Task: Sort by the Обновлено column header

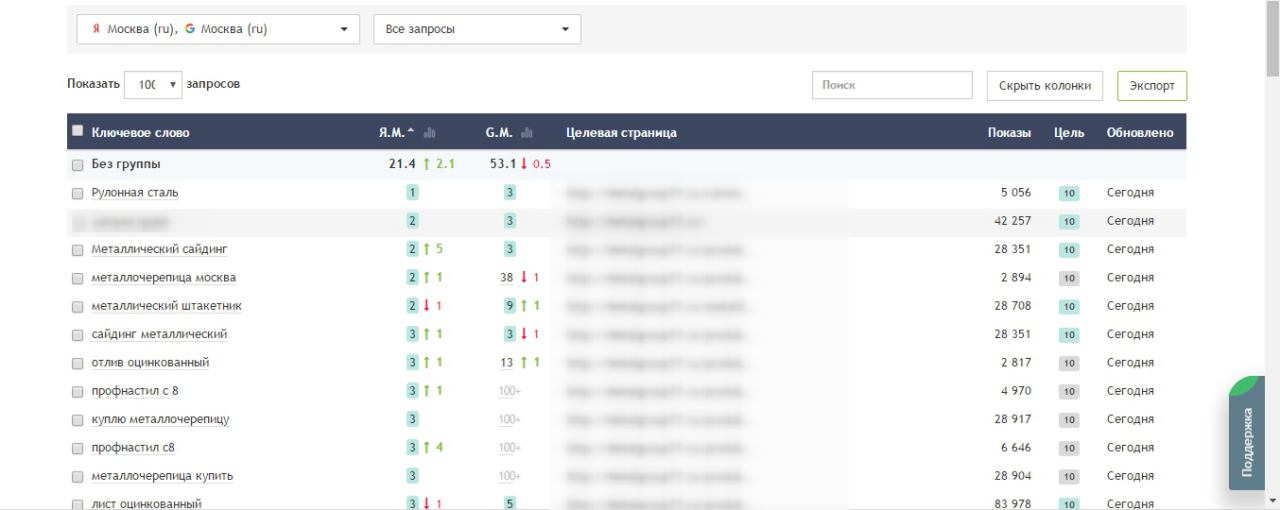Action: coord(1140,132)
